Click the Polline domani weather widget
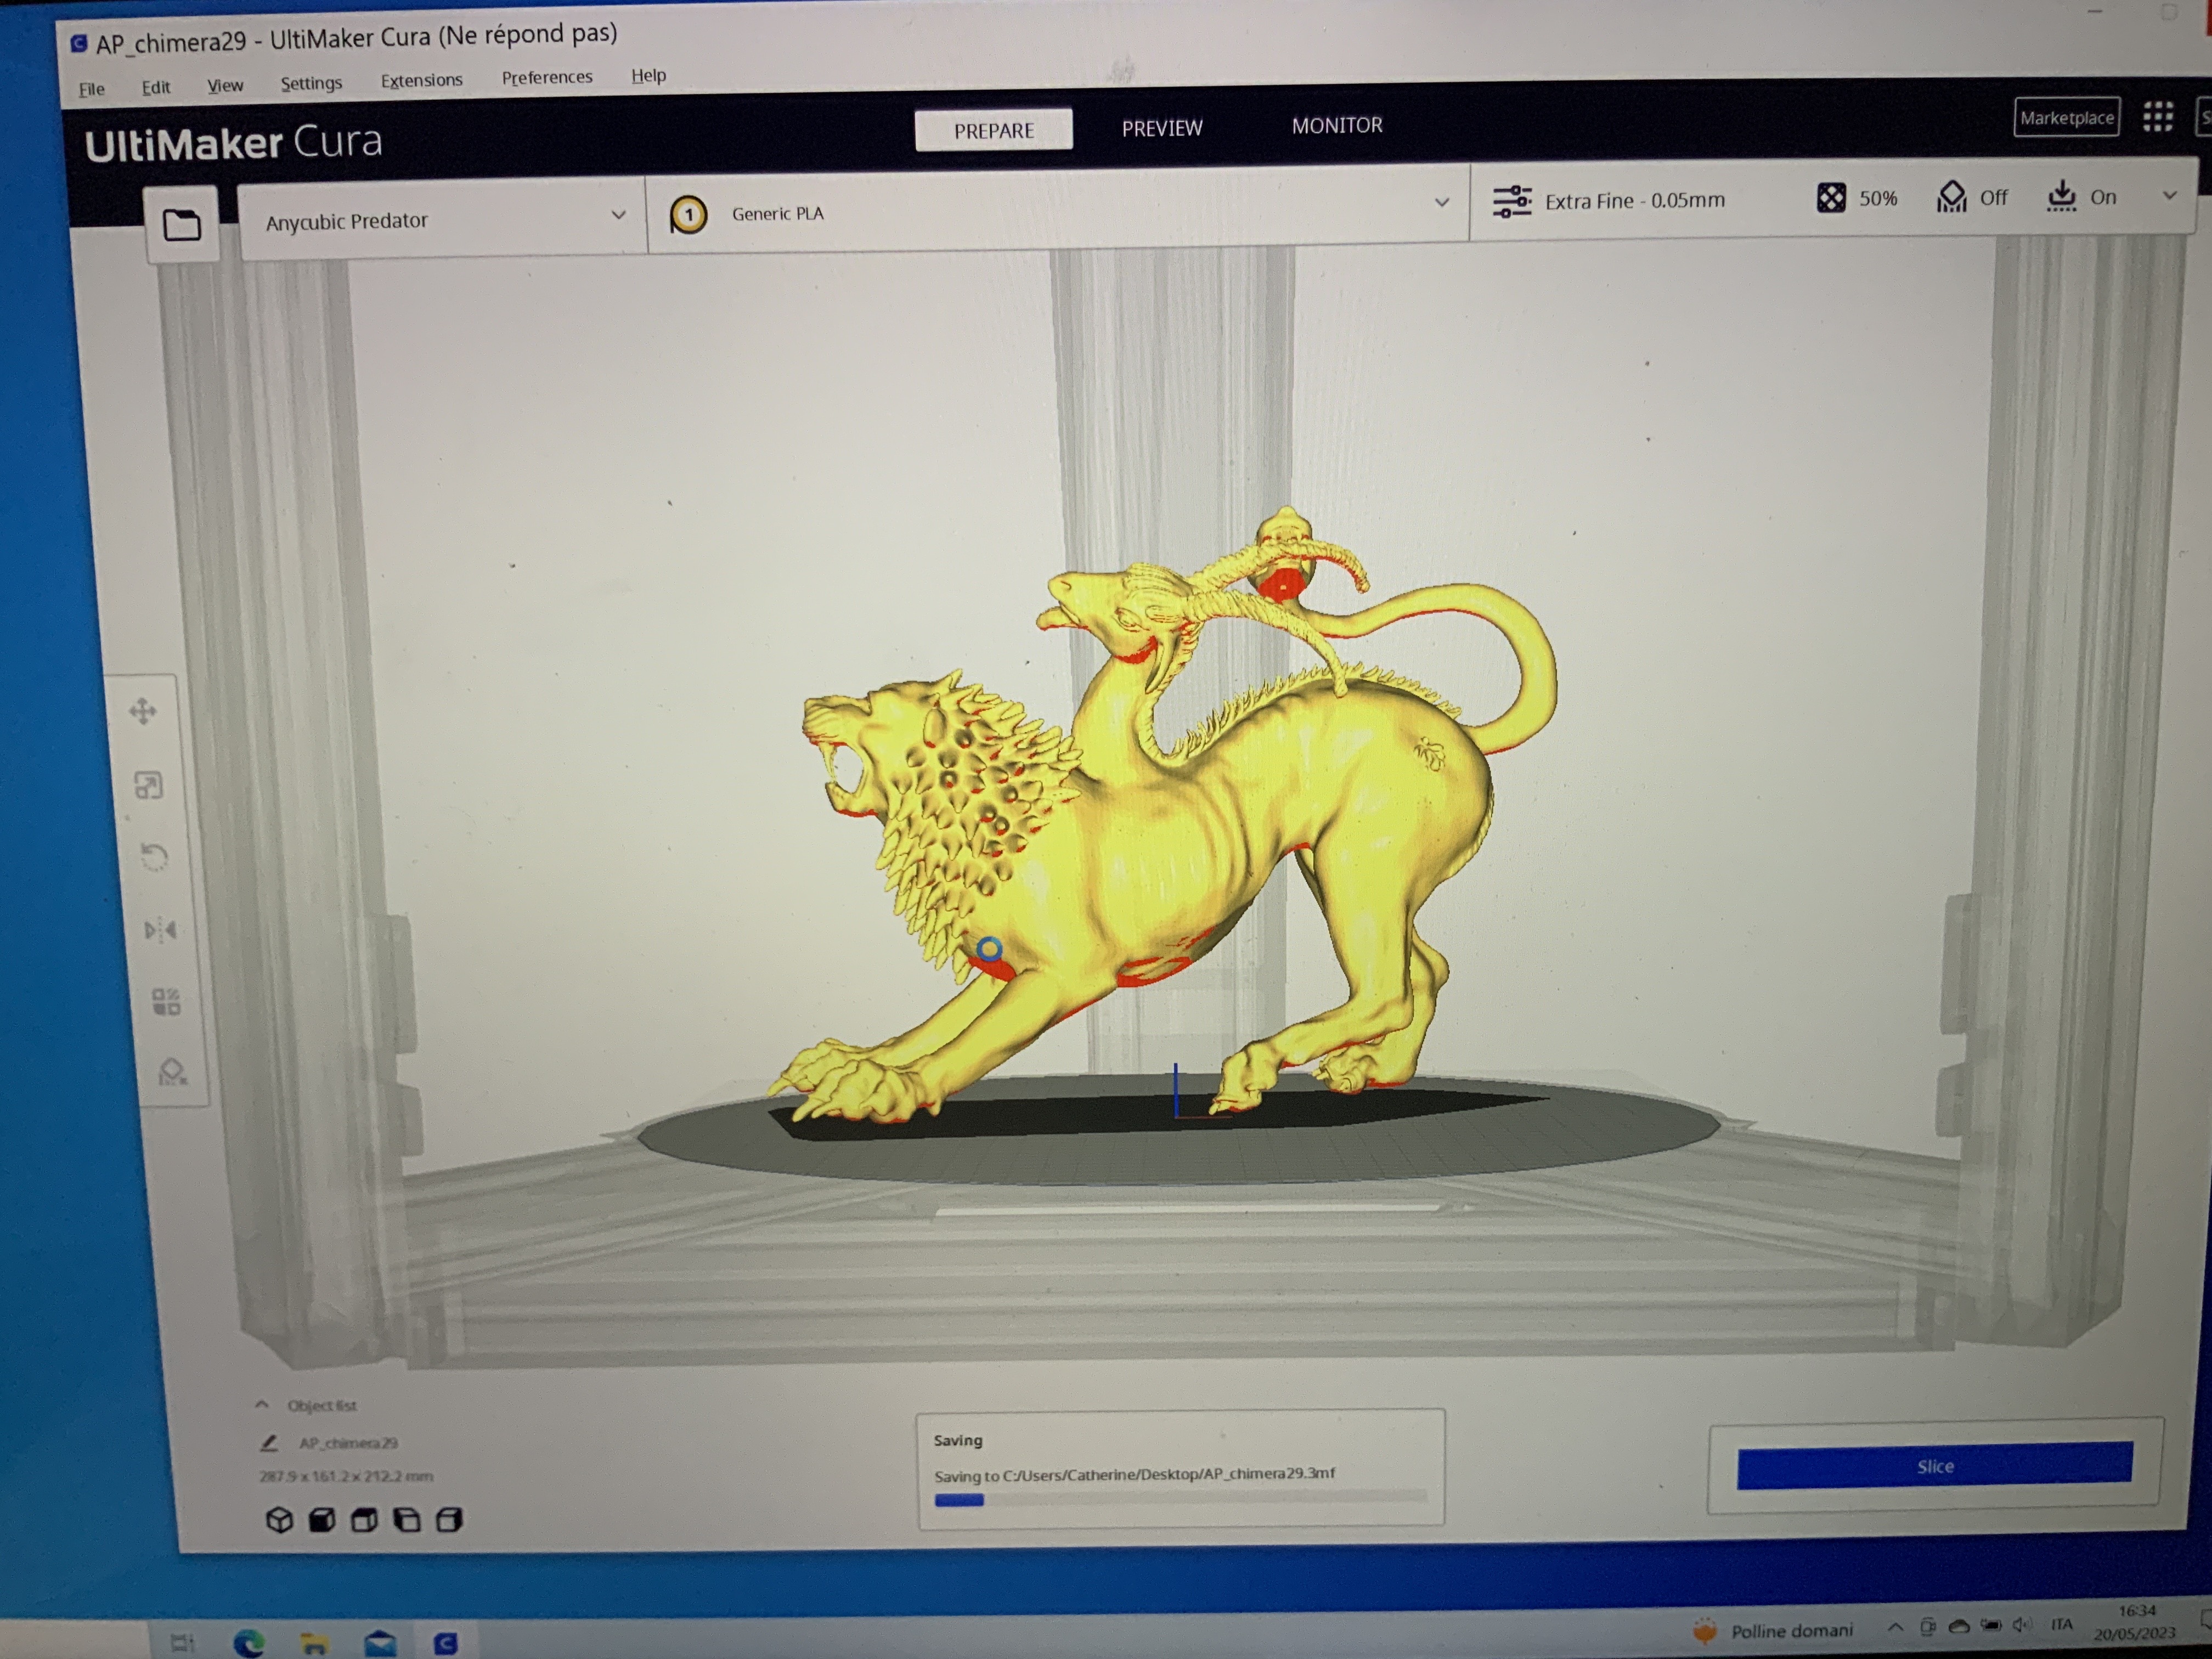Screen dimensions: 2212x1659 coord(1772,1631)
